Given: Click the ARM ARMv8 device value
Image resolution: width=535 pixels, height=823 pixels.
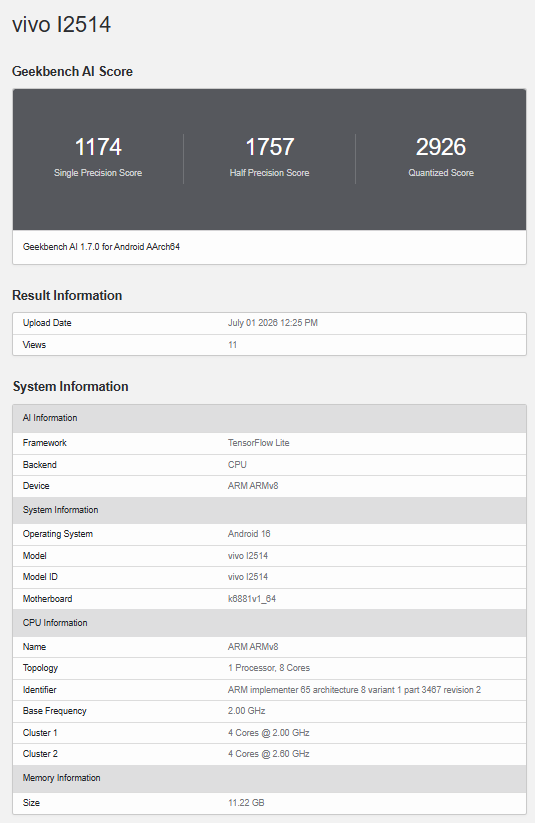Looking at the screenshot, I should click(253, 486).
